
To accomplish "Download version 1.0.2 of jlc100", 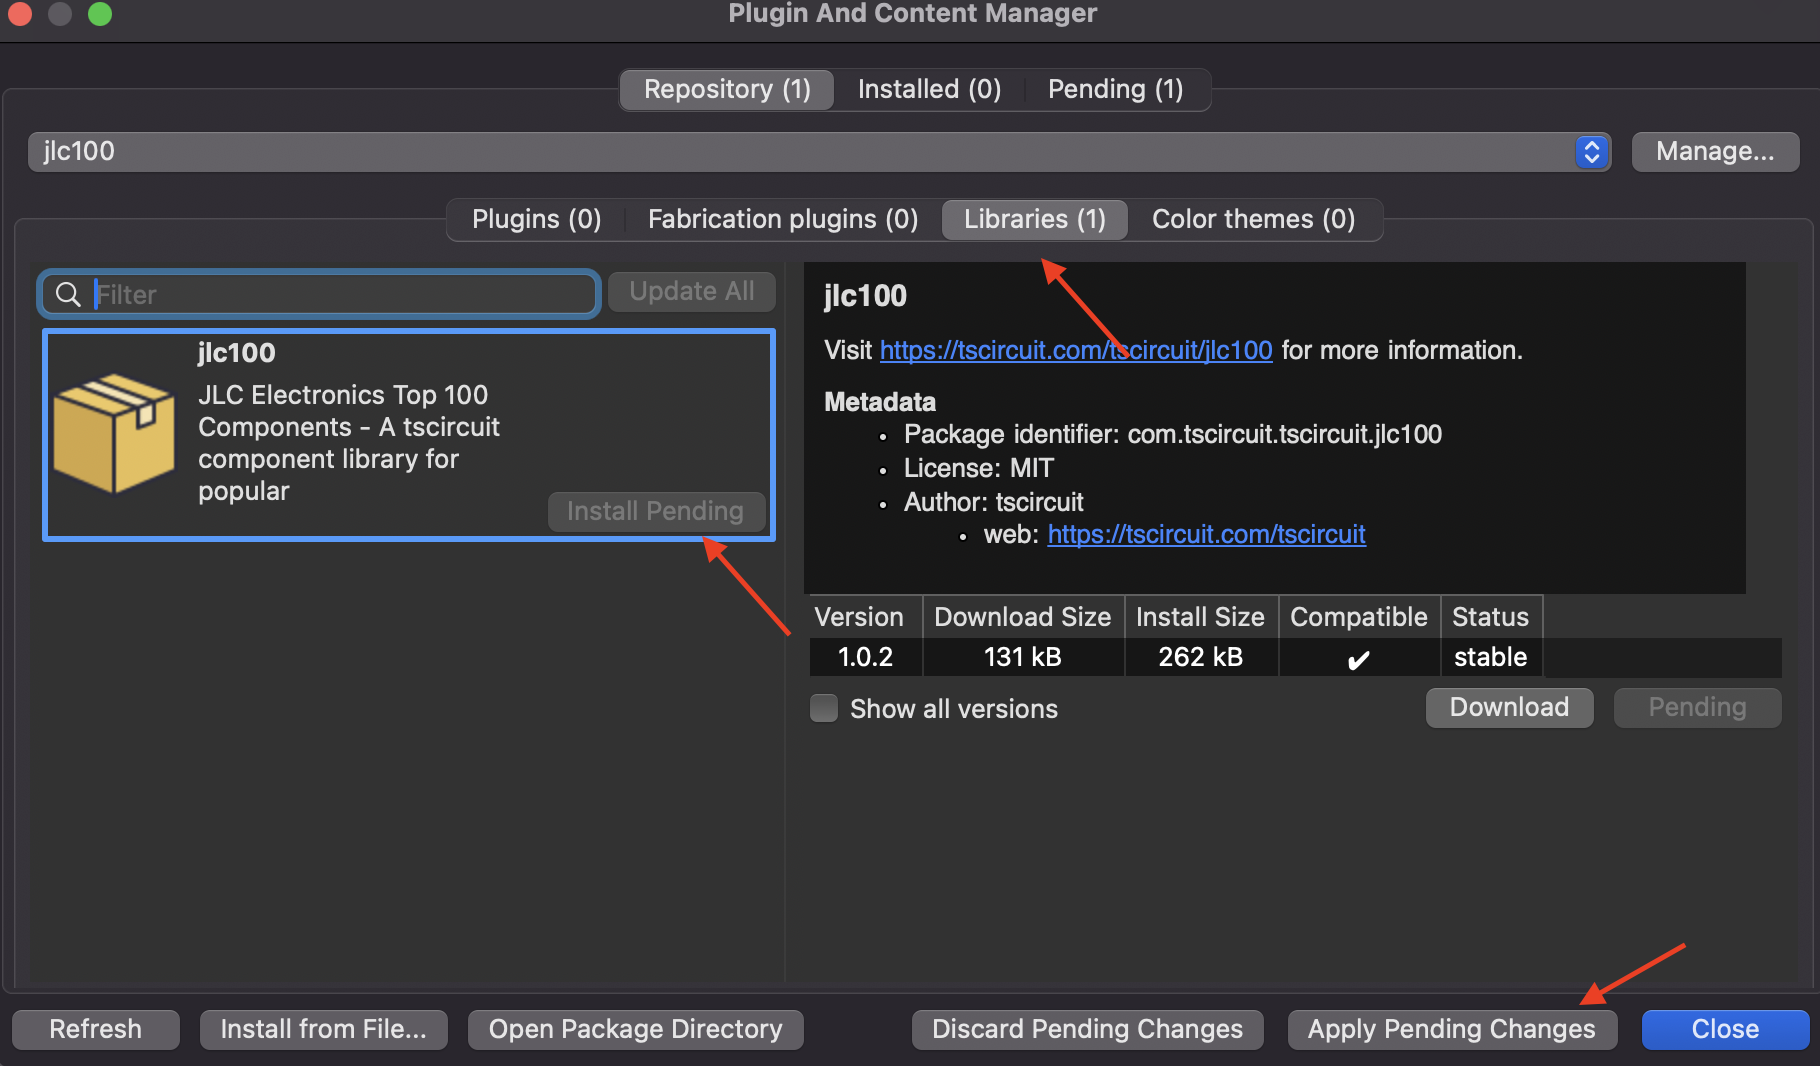I will [x=1509, y=707].
